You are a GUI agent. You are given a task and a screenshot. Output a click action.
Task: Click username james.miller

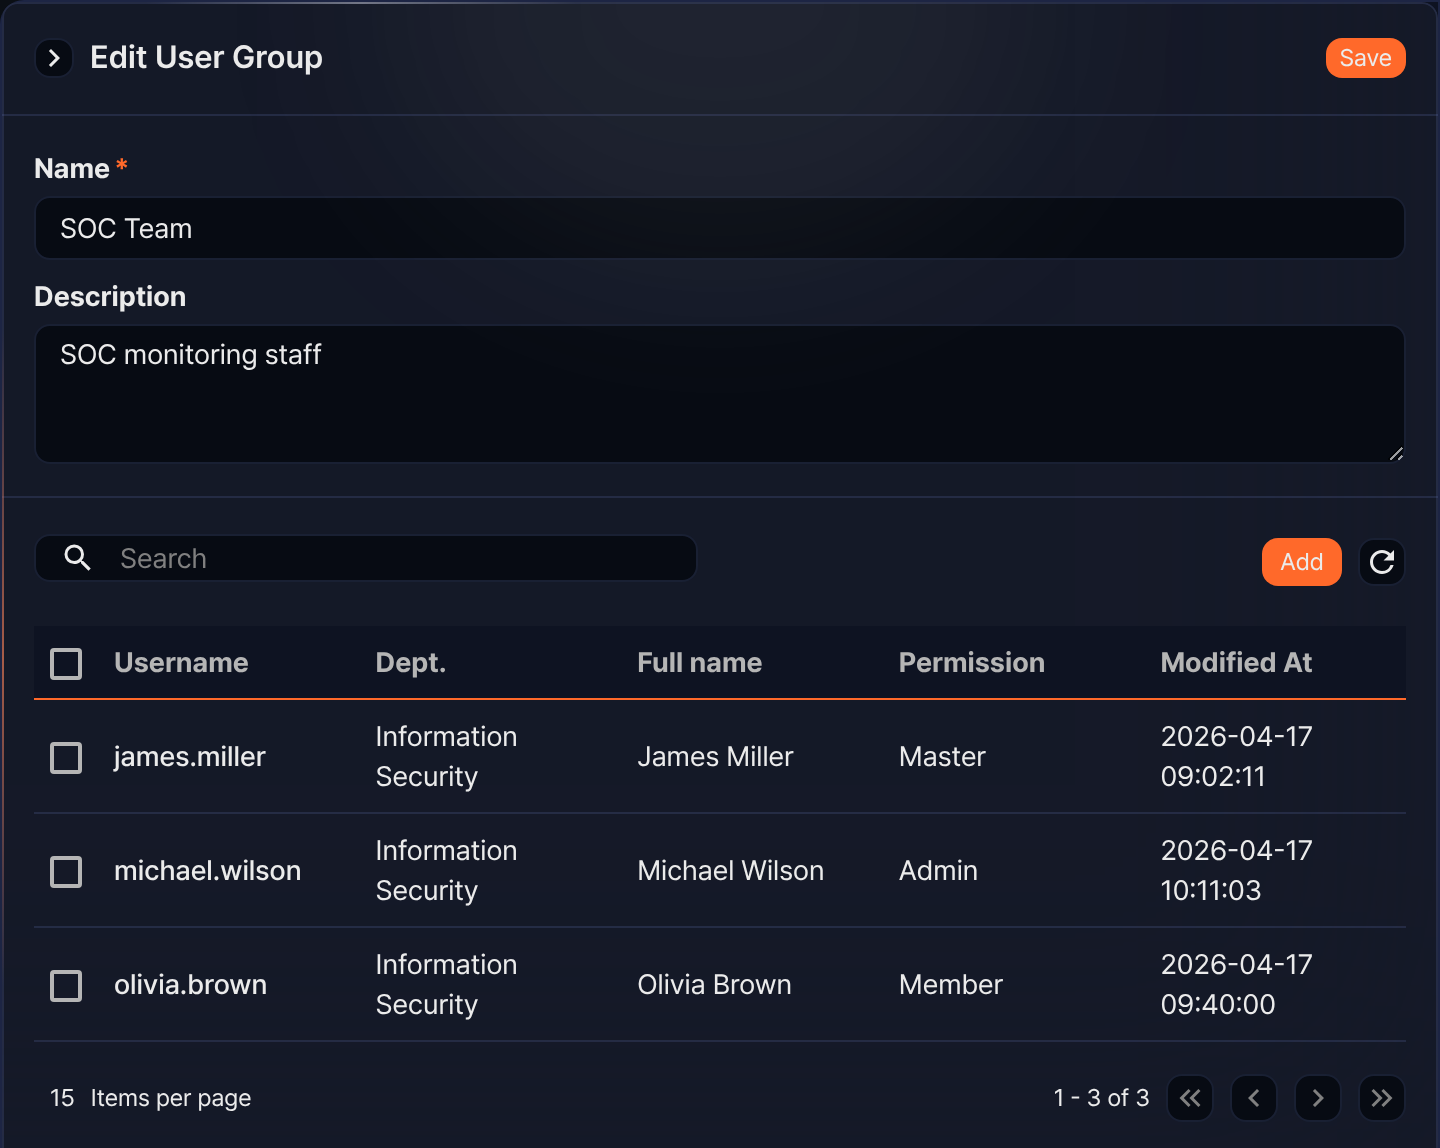(x=190, y=756)
